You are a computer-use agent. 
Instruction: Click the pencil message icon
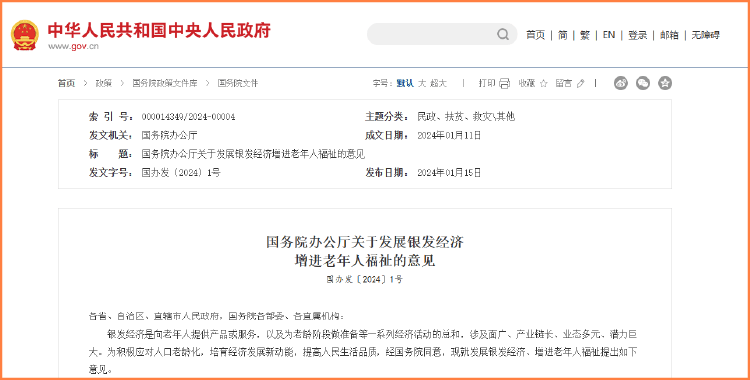click(581, 83)
